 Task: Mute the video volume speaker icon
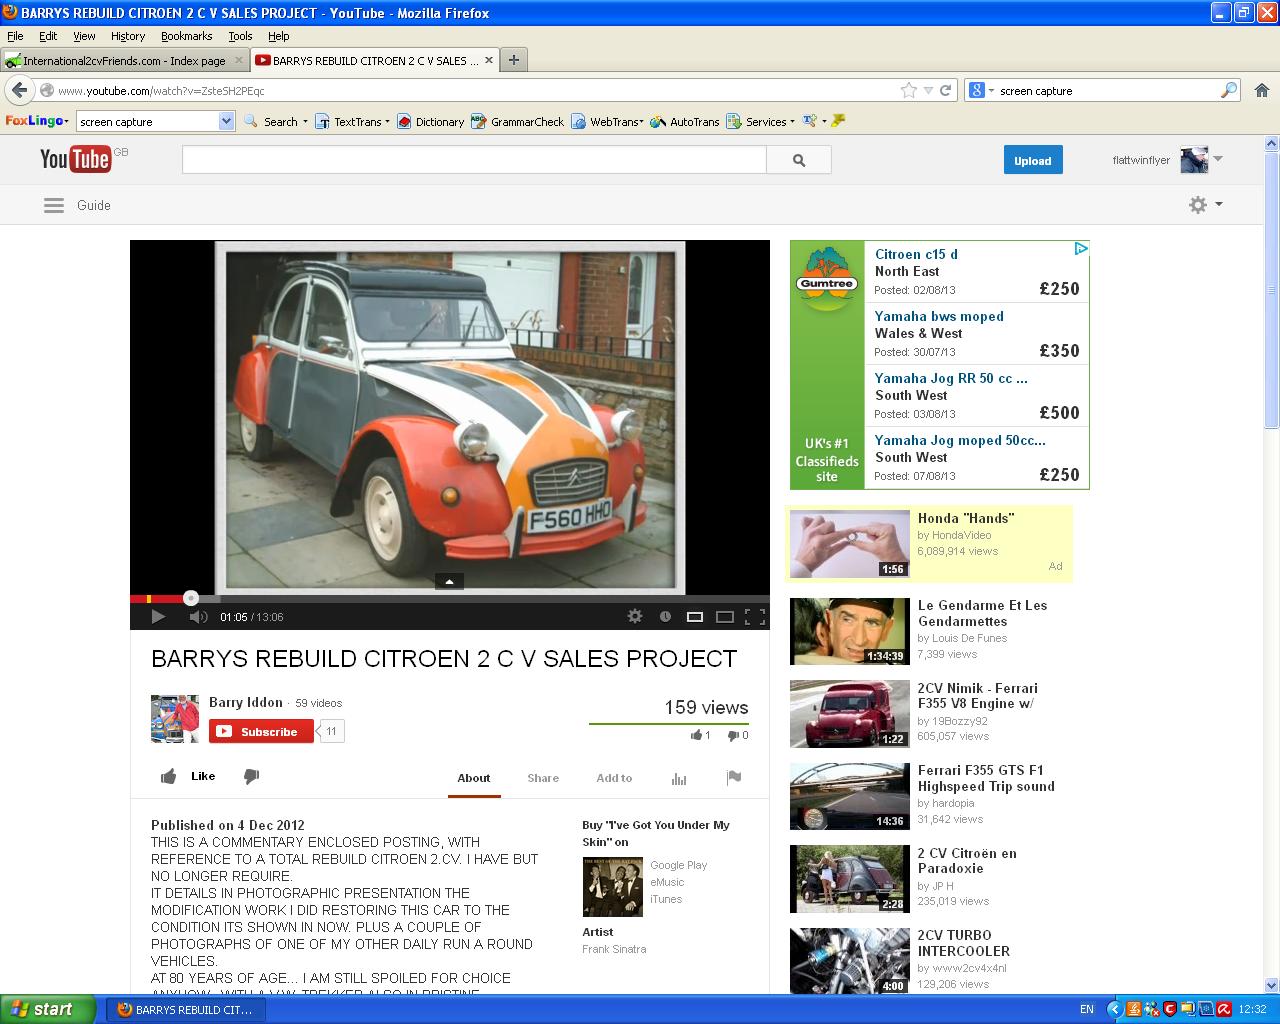pos(198,617)
